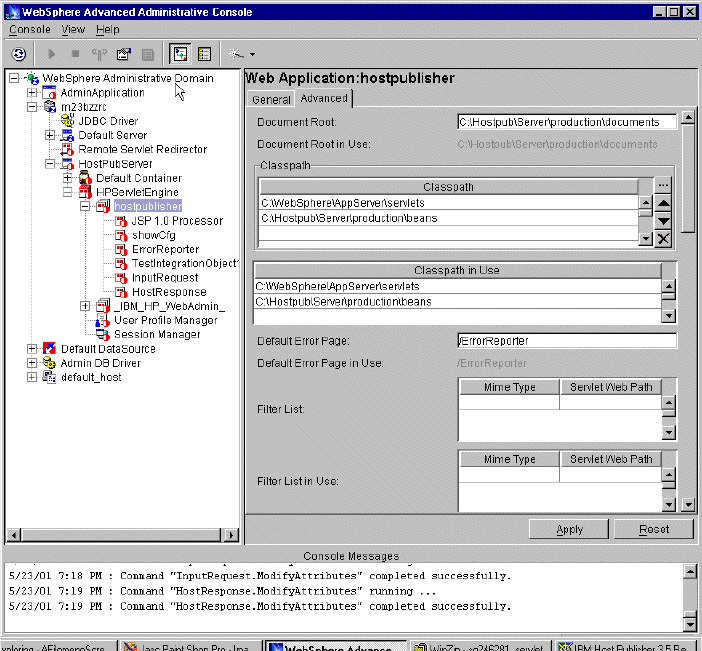
Task: Expand the AdminApplication node
Action: (32, 93)
